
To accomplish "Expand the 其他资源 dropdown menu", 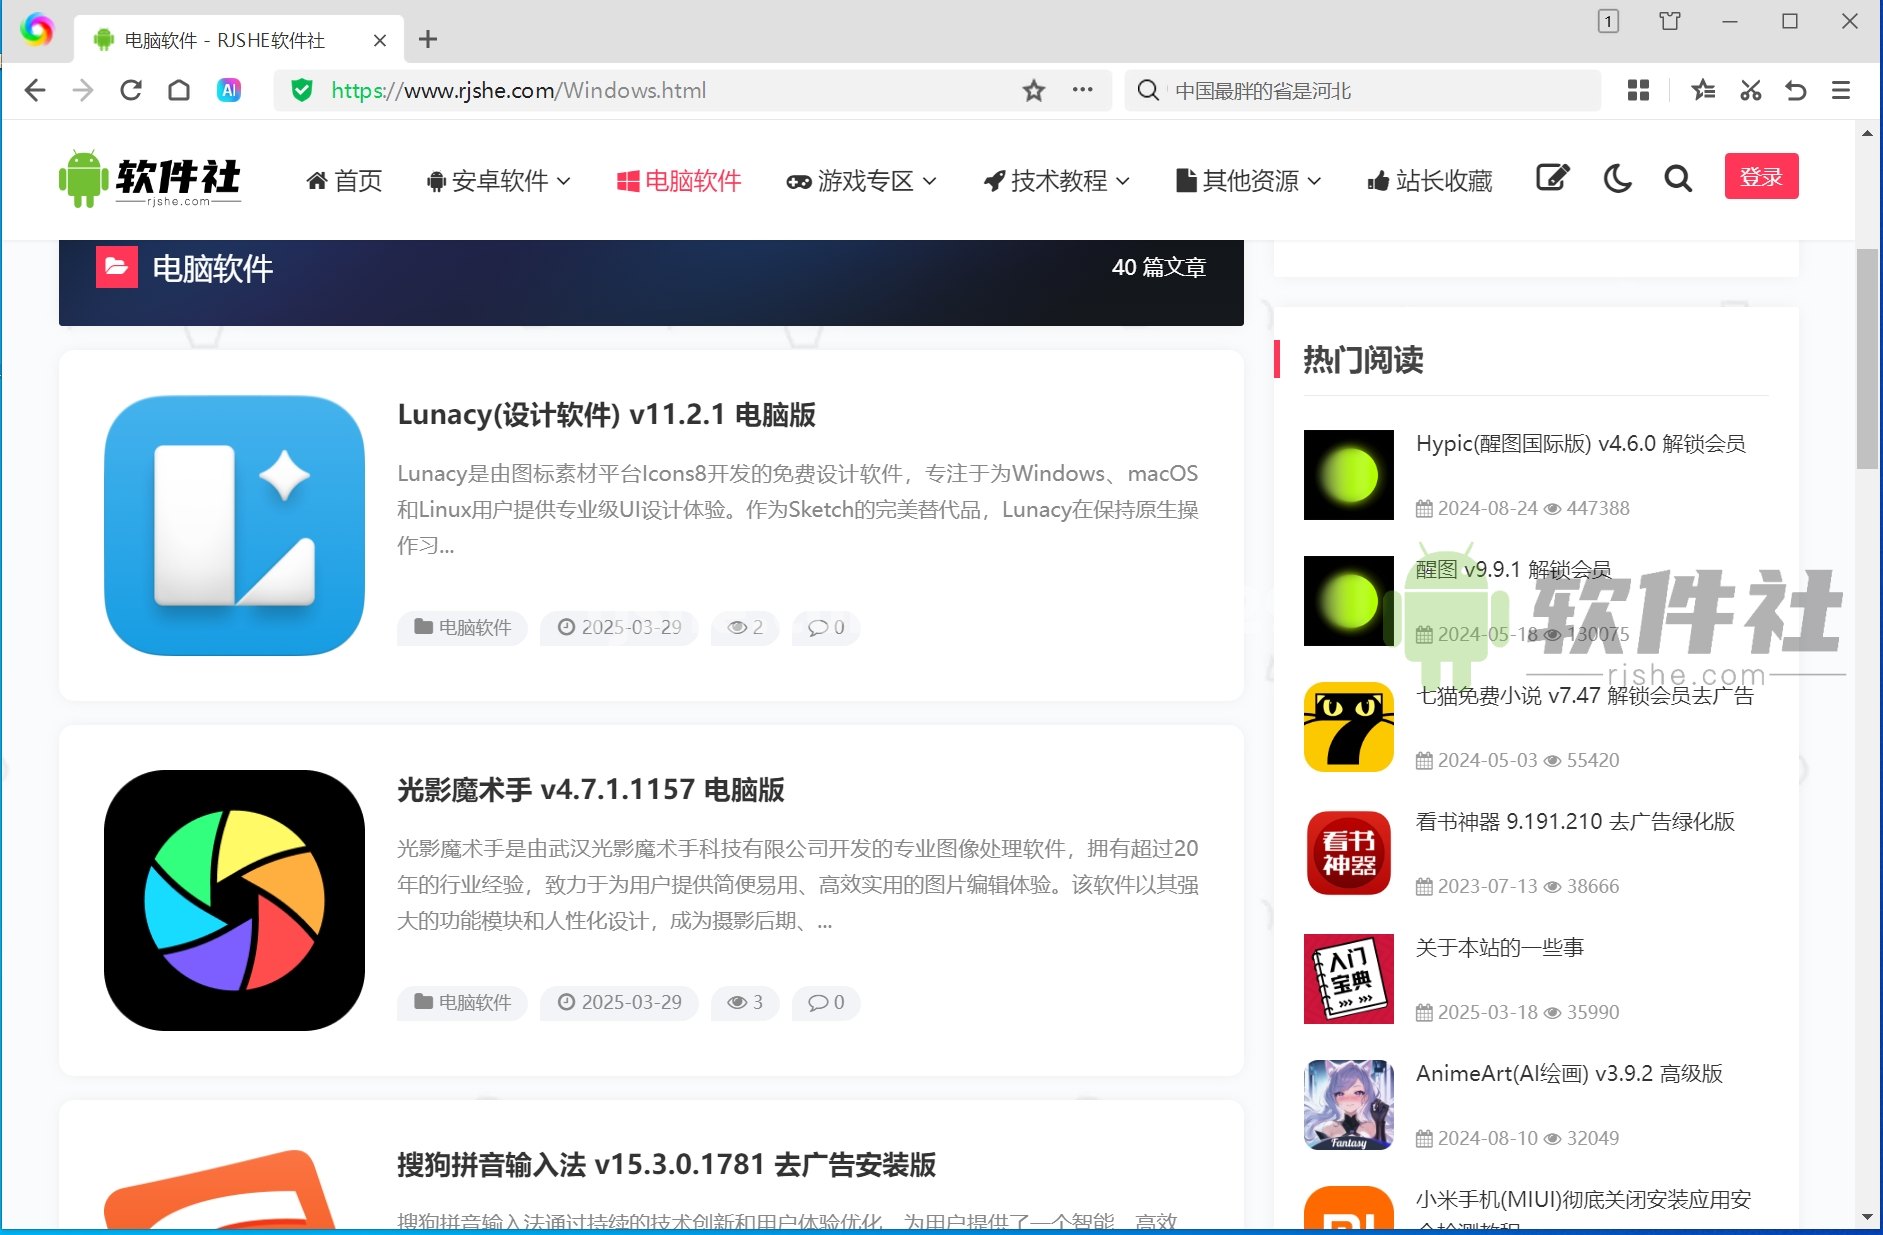I will point(1249,181).
